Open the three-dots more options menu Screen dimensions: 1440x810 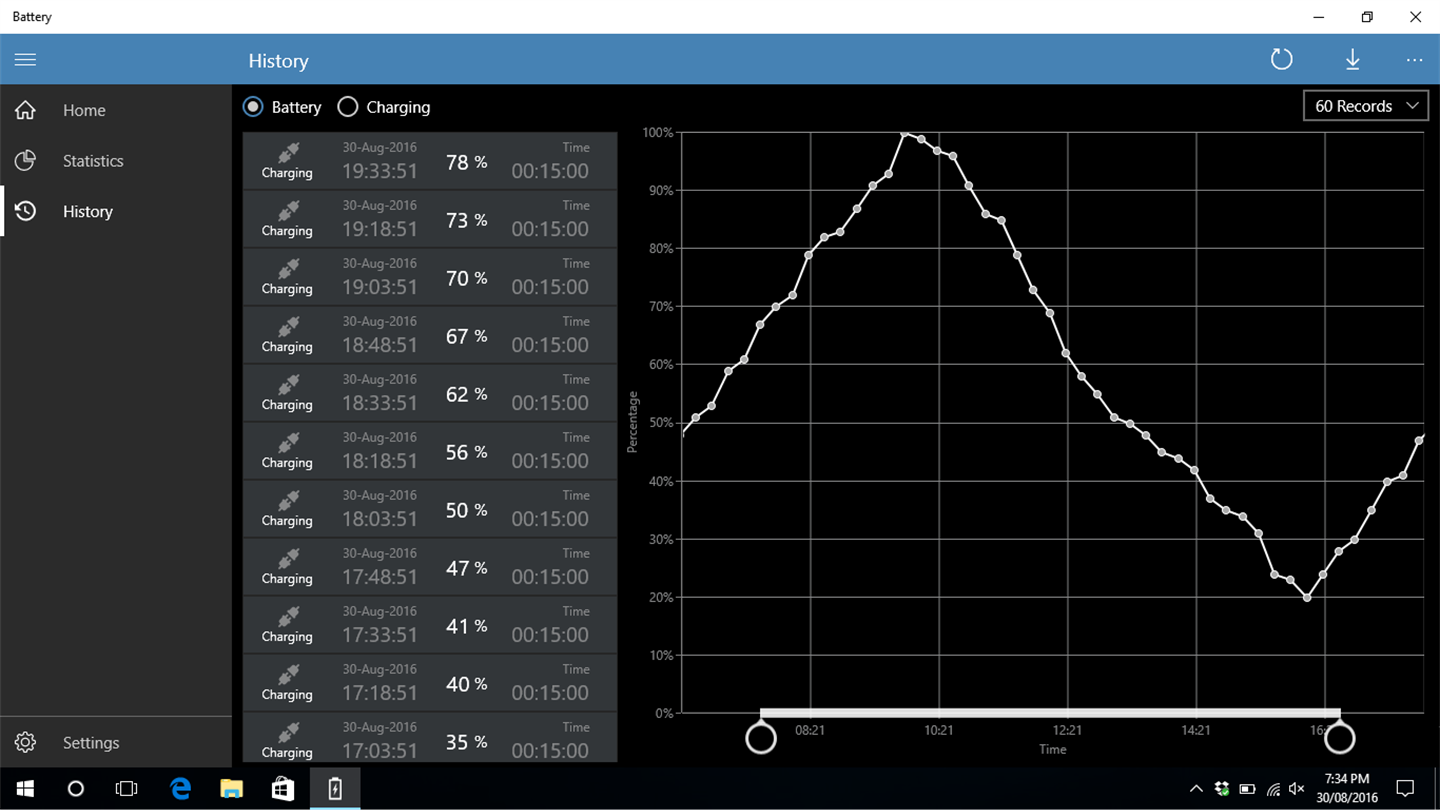click(x=1414, y=60)
